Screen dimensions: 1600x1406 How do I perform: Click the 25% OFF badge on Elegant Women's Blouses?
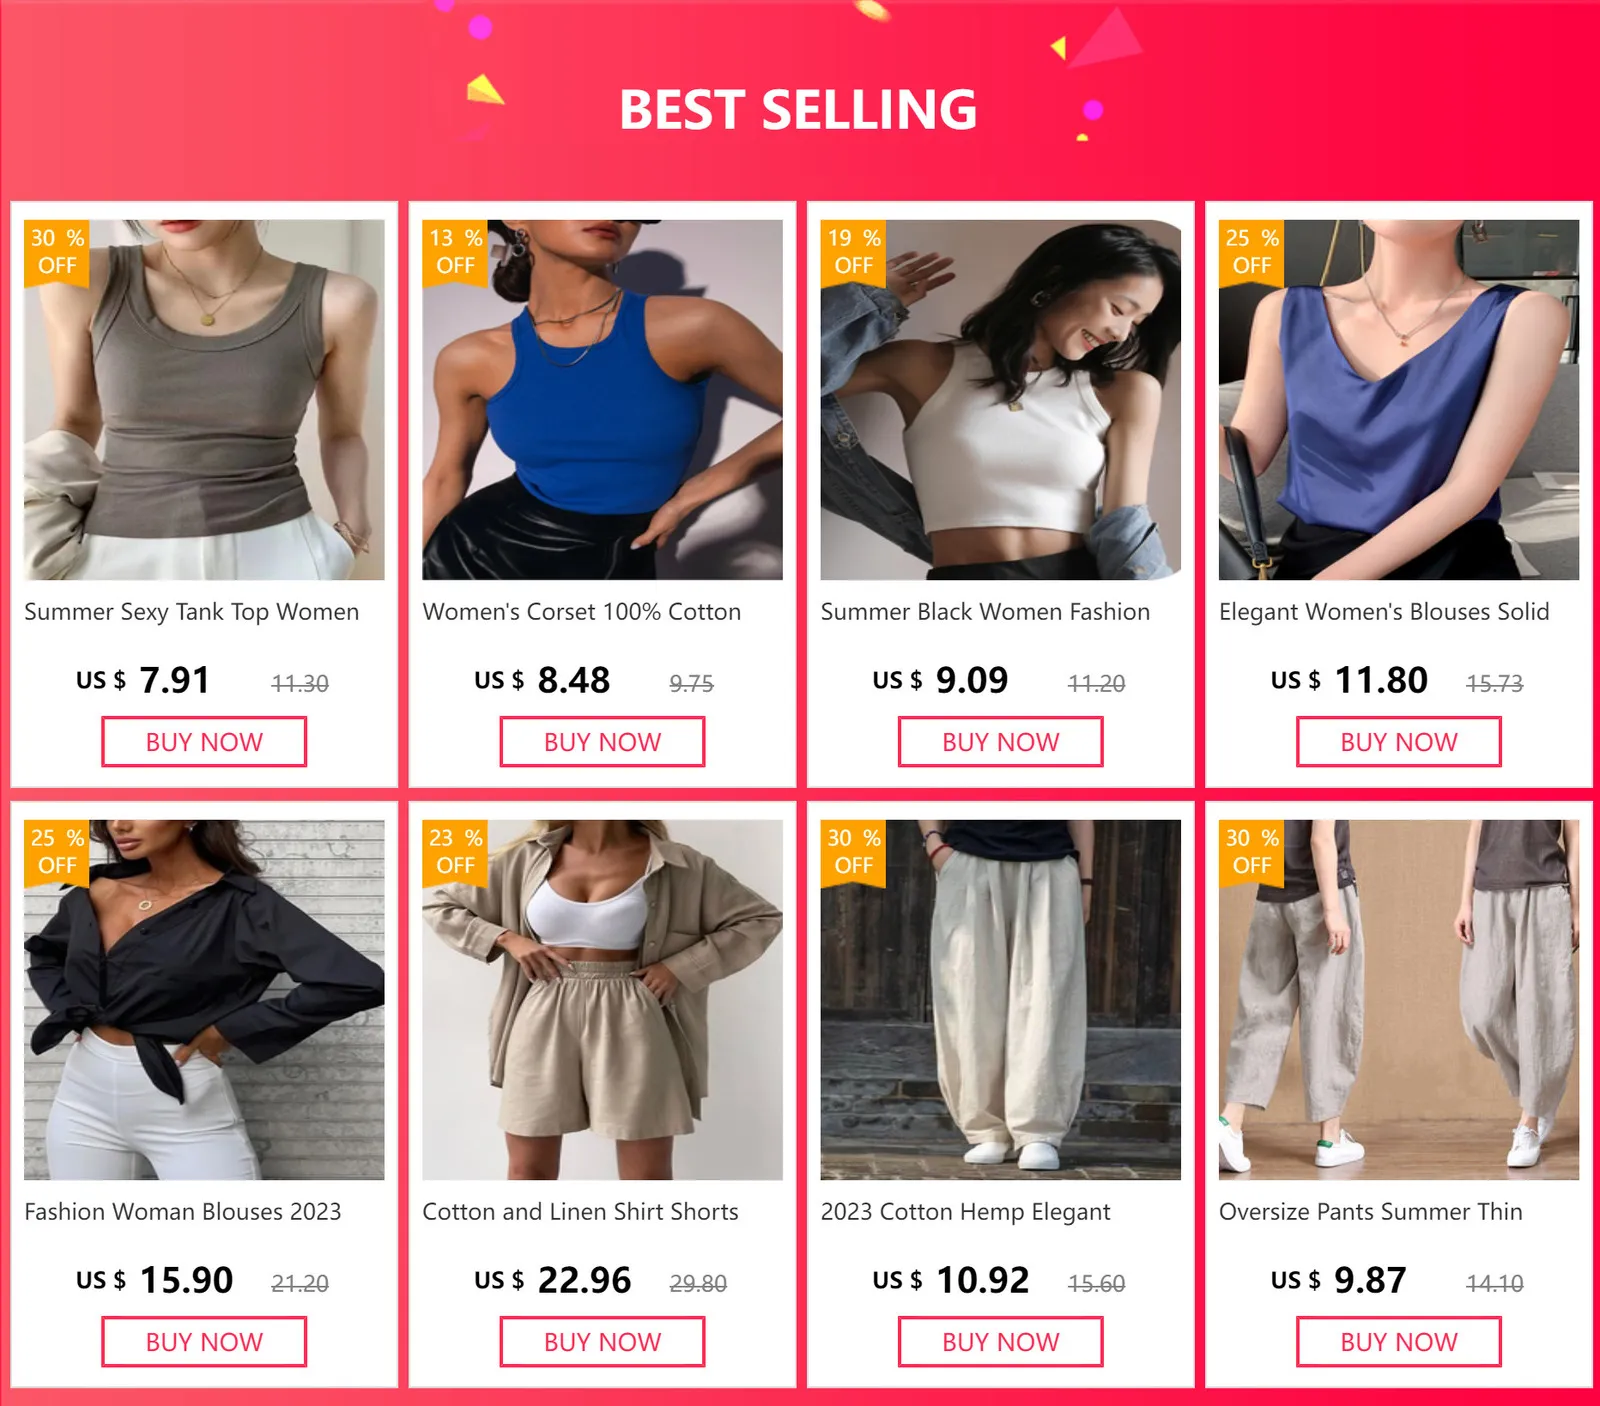click(1251, 252)
